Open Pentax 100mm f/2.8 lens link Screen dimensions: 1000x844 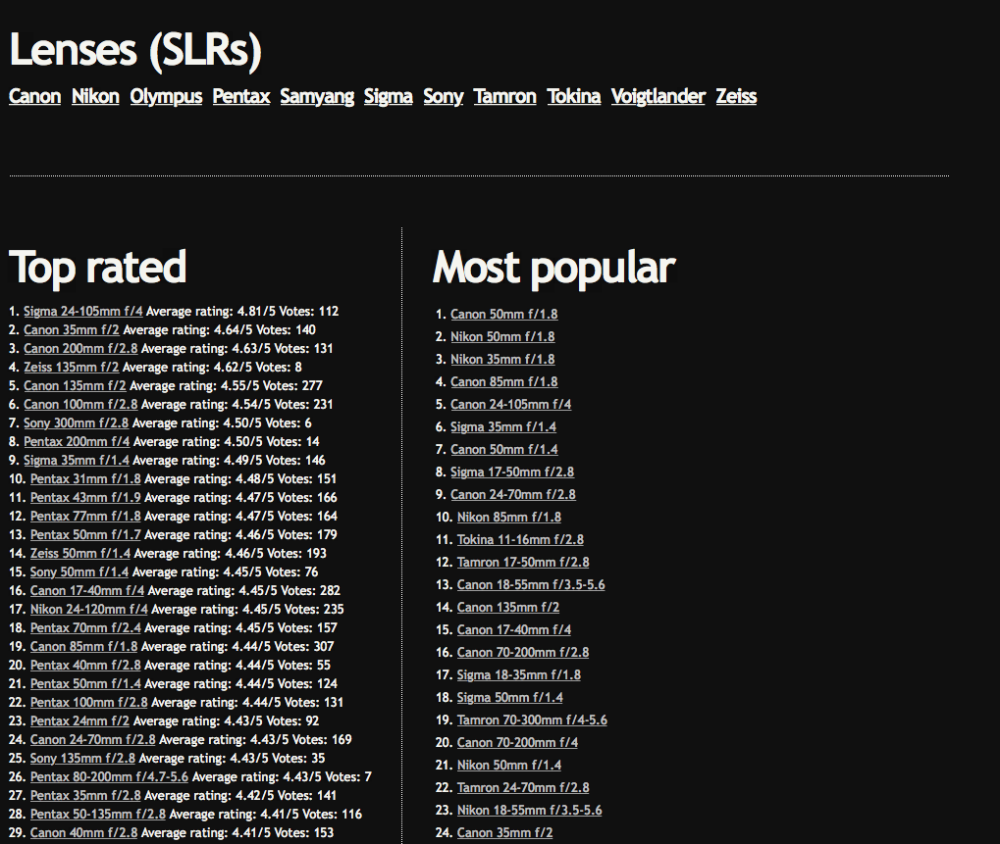[89, 702]
